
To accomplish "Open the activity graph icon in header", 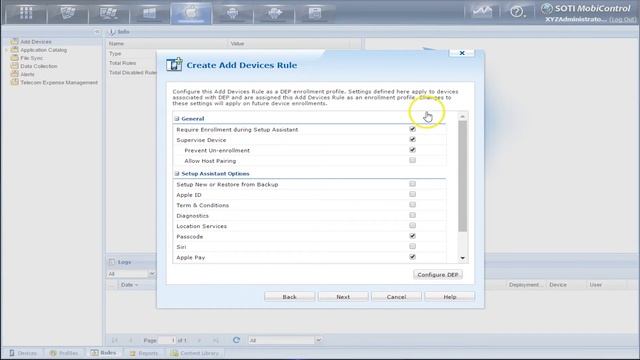I will (x=482, y=12).
